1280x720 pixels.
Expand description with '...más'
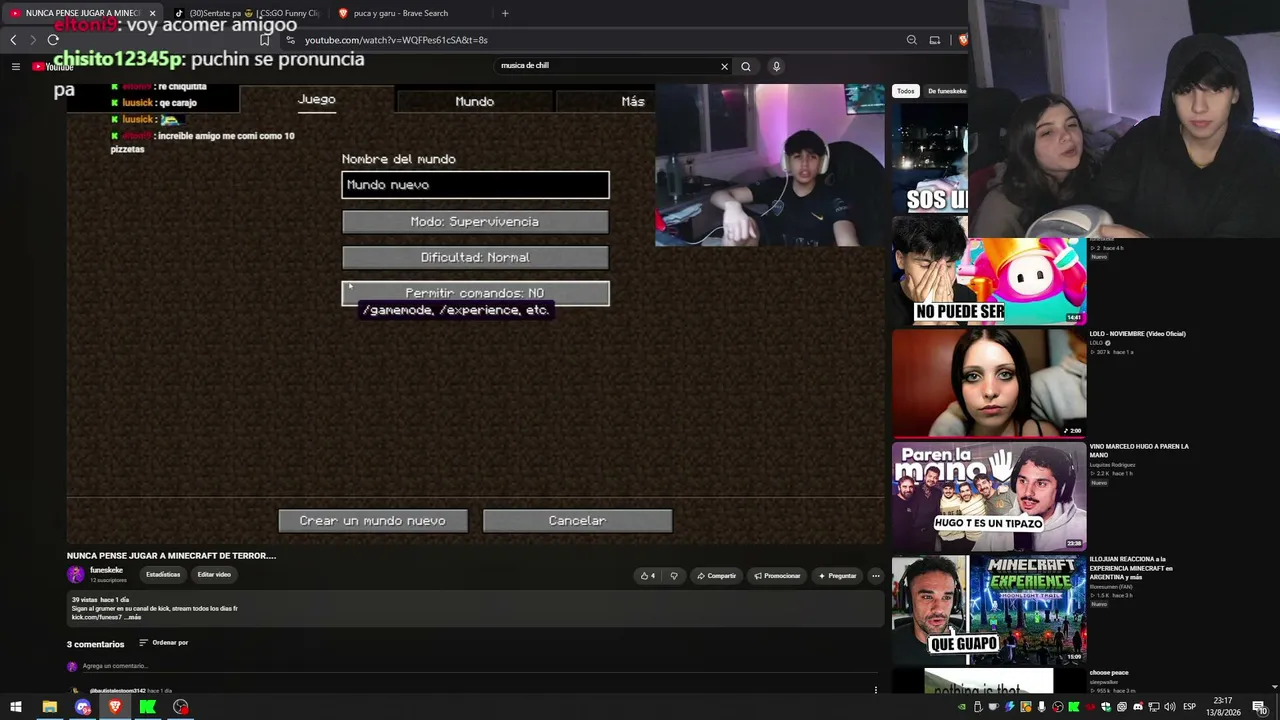click(134, 617)
